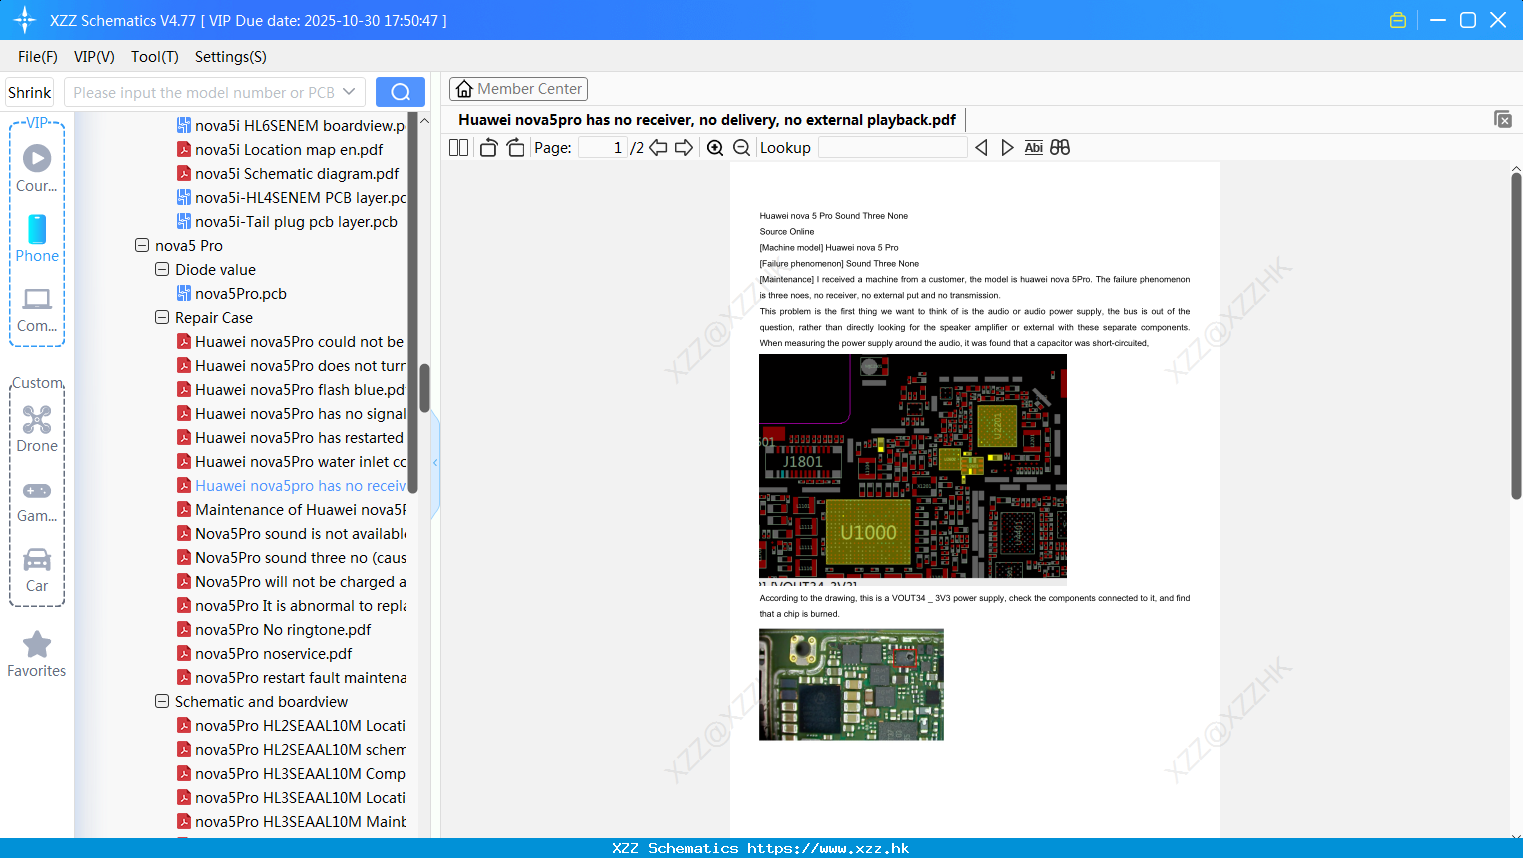Viewport: 1523px width, 858px height.
Task: Select the Computer category icon
Action: click(37, 299)
